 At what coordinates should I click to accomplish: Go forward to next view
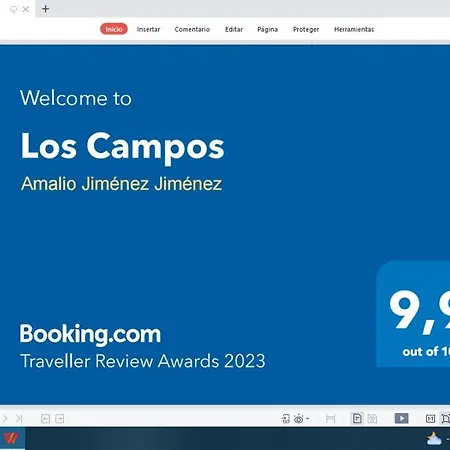coord(60,418)
